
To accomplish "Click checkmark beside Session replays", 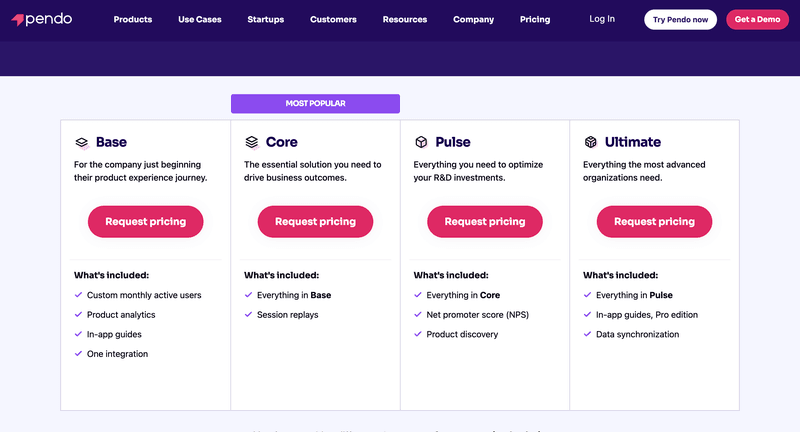I will (248, 314).
